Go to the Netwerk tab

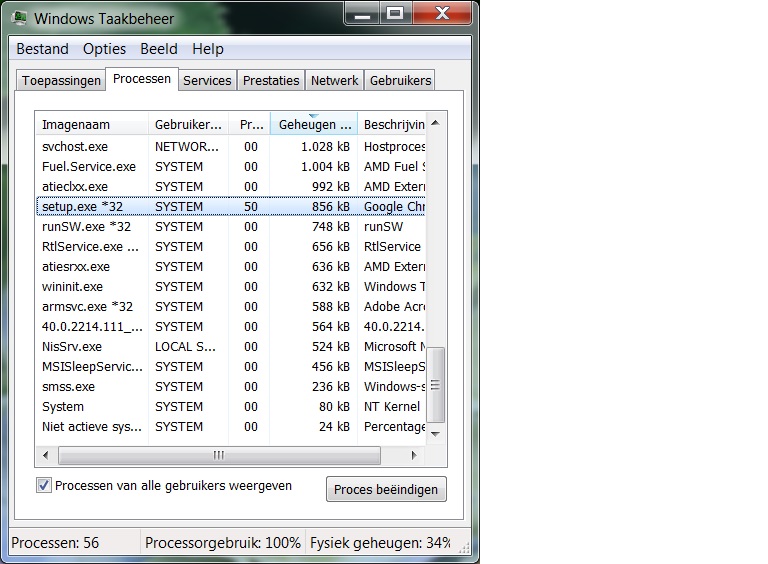point(334,81)
